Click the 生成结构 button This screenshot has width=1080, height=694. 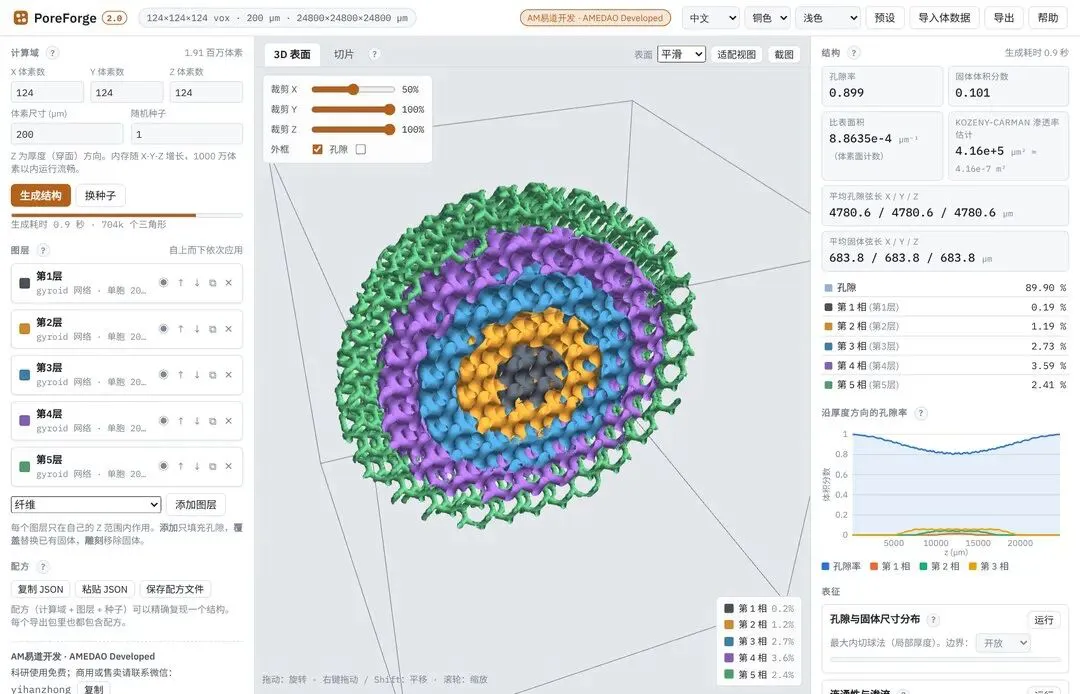41,196
